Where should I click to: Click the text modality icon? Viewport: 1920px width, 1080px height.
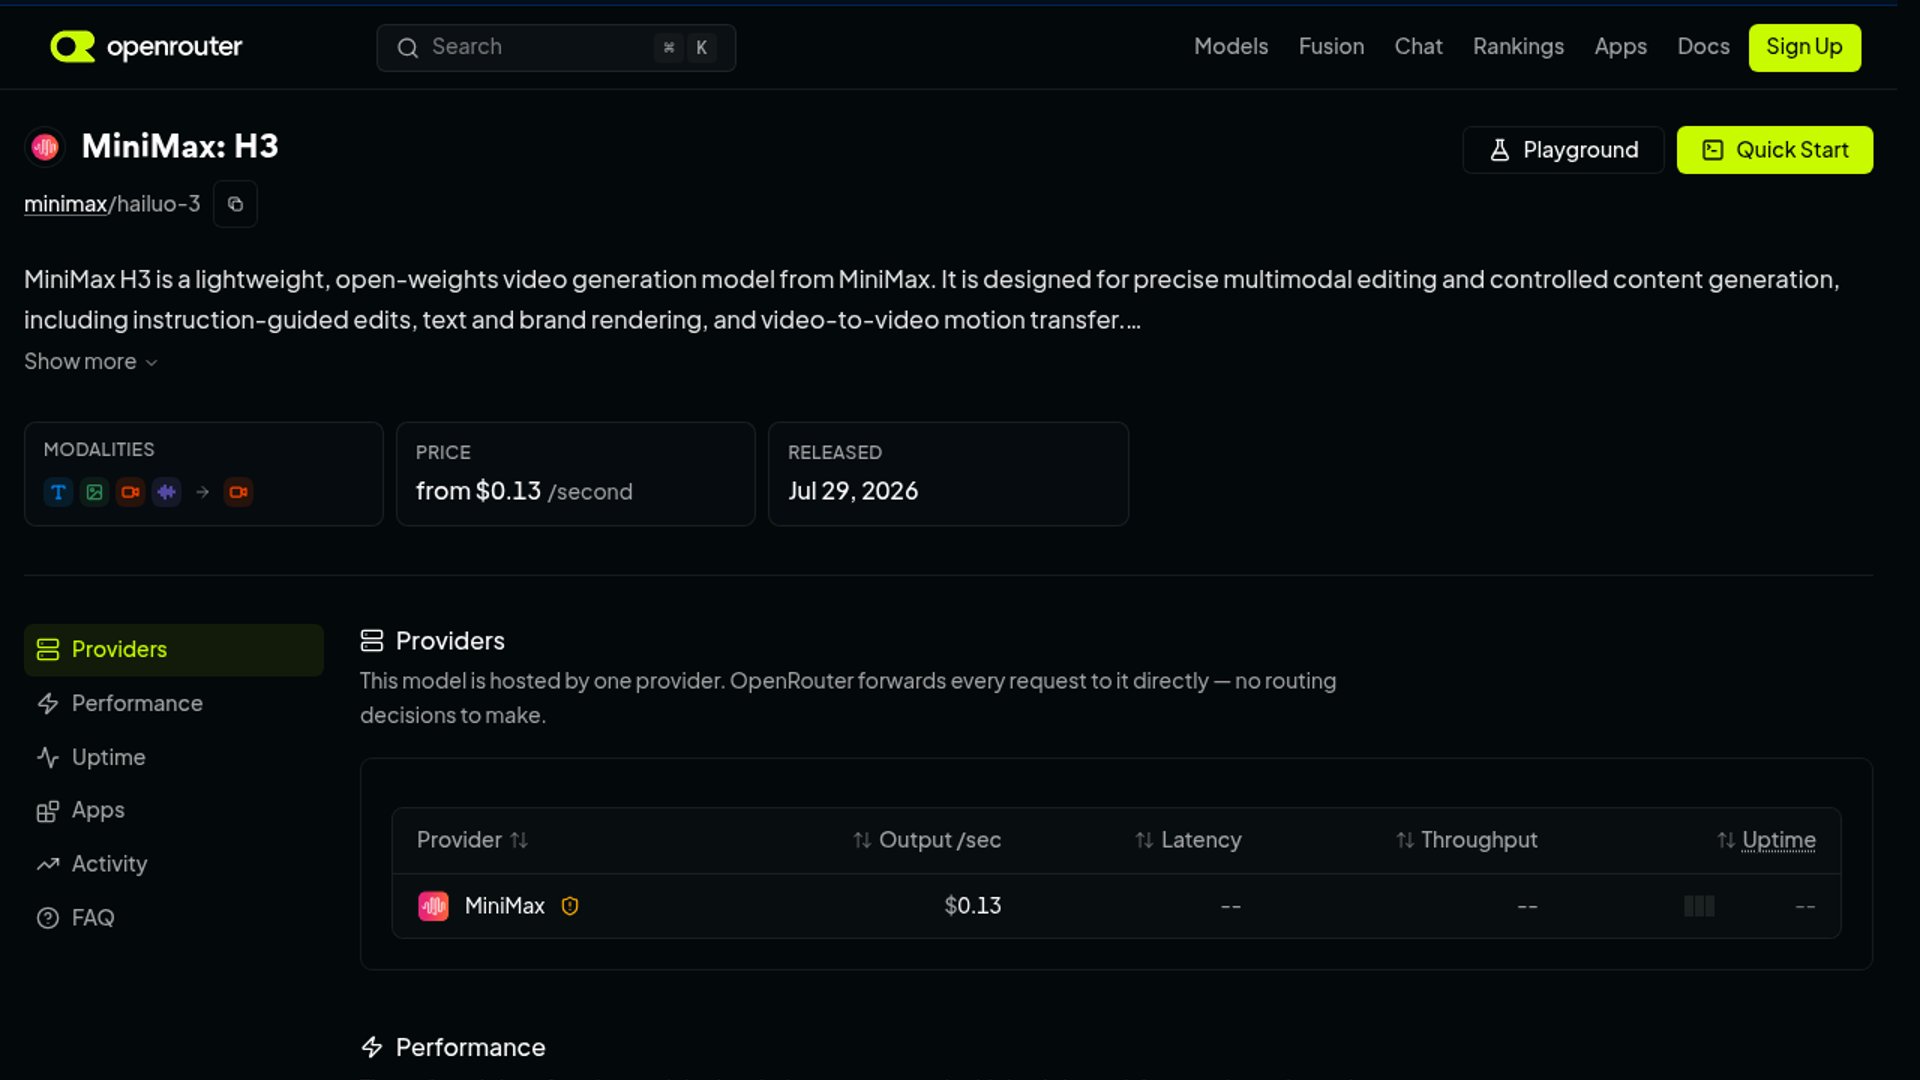click(x=58, y=492)
